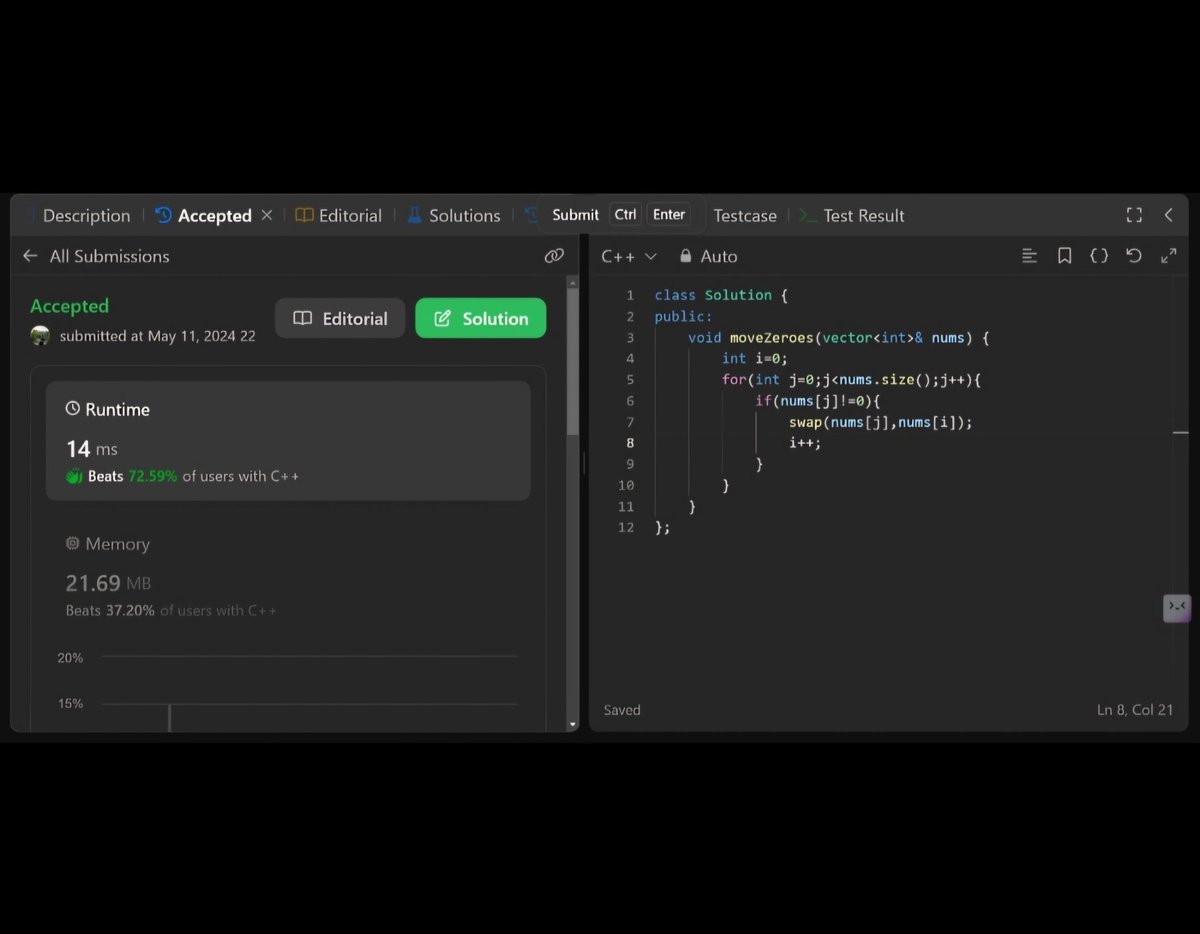The height and width of the screenshot is (934, 1200).
Task: Select the Runtime card
Action: (288, 440)
